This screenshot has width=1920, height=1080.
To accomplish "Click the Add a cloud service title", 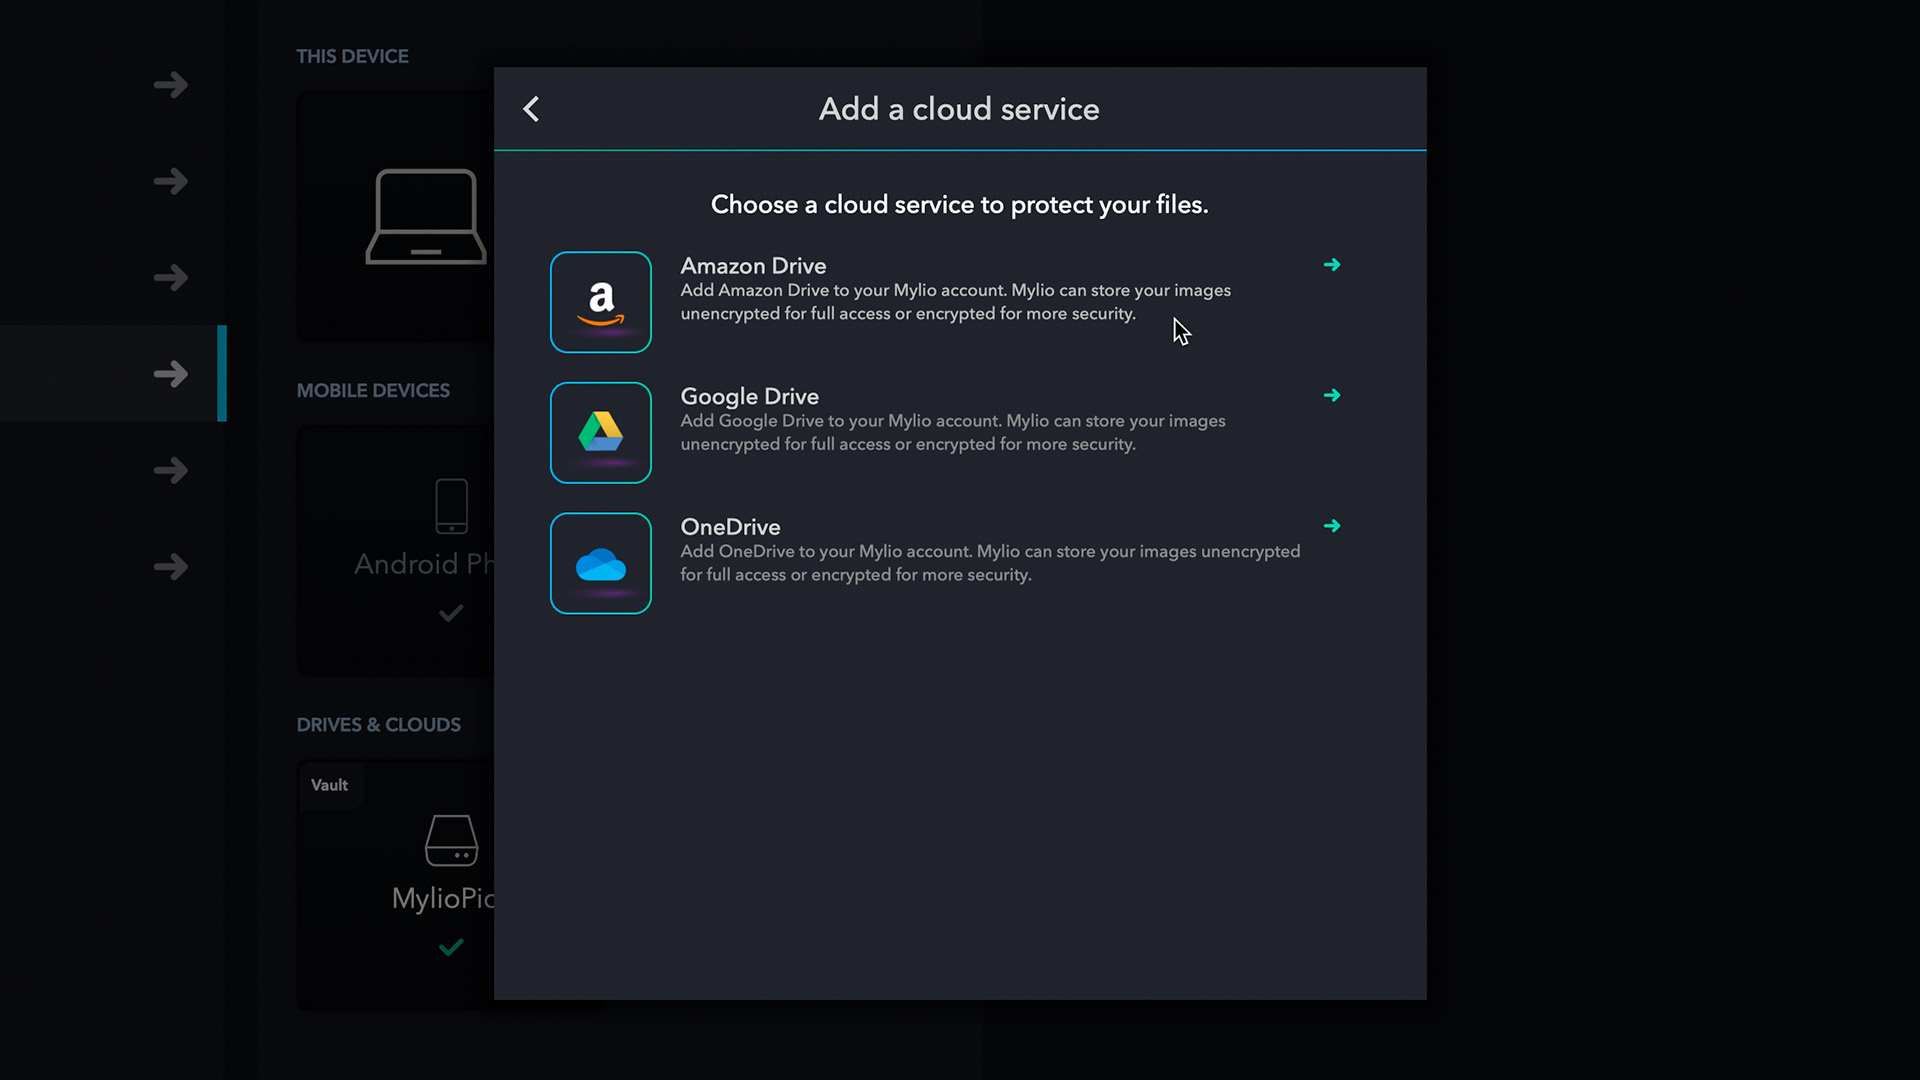I will 959,109.
